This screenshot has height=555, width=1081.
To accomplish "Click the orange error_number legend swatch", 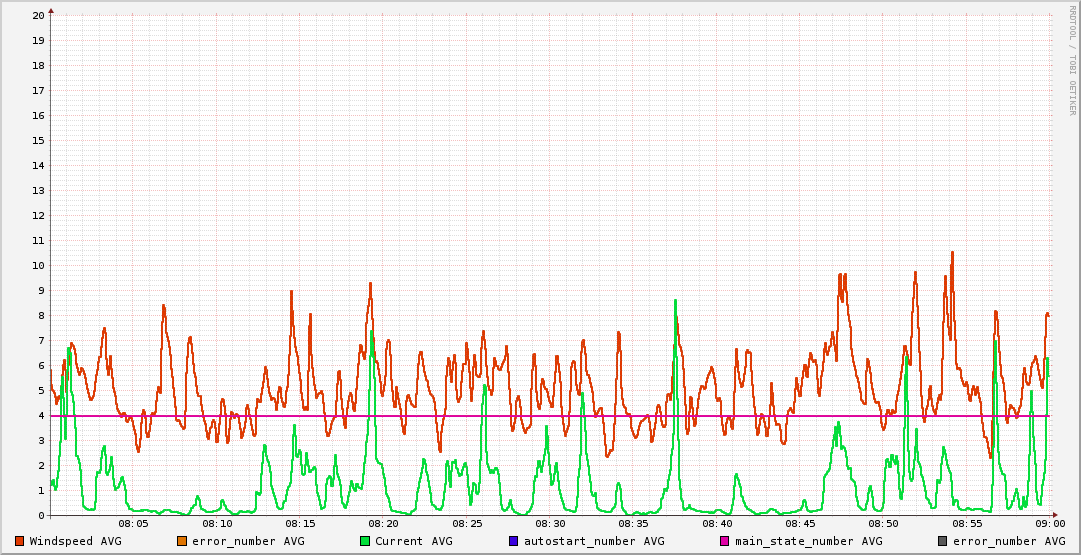I will [x=181, y=541].
